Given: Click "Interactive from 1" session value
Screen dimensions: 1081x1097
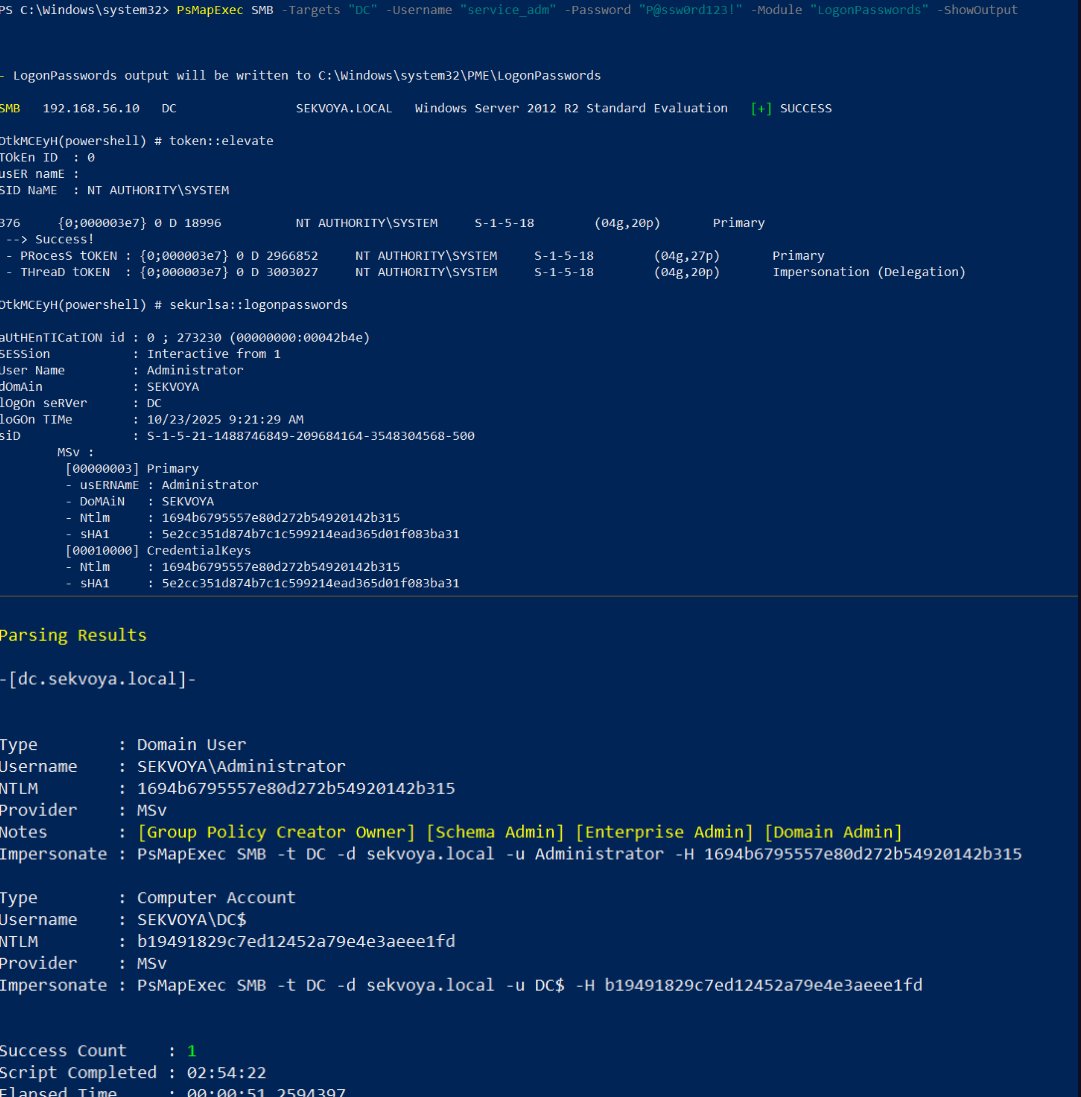Looking at the screenshot, I should [x=213, y=354].
